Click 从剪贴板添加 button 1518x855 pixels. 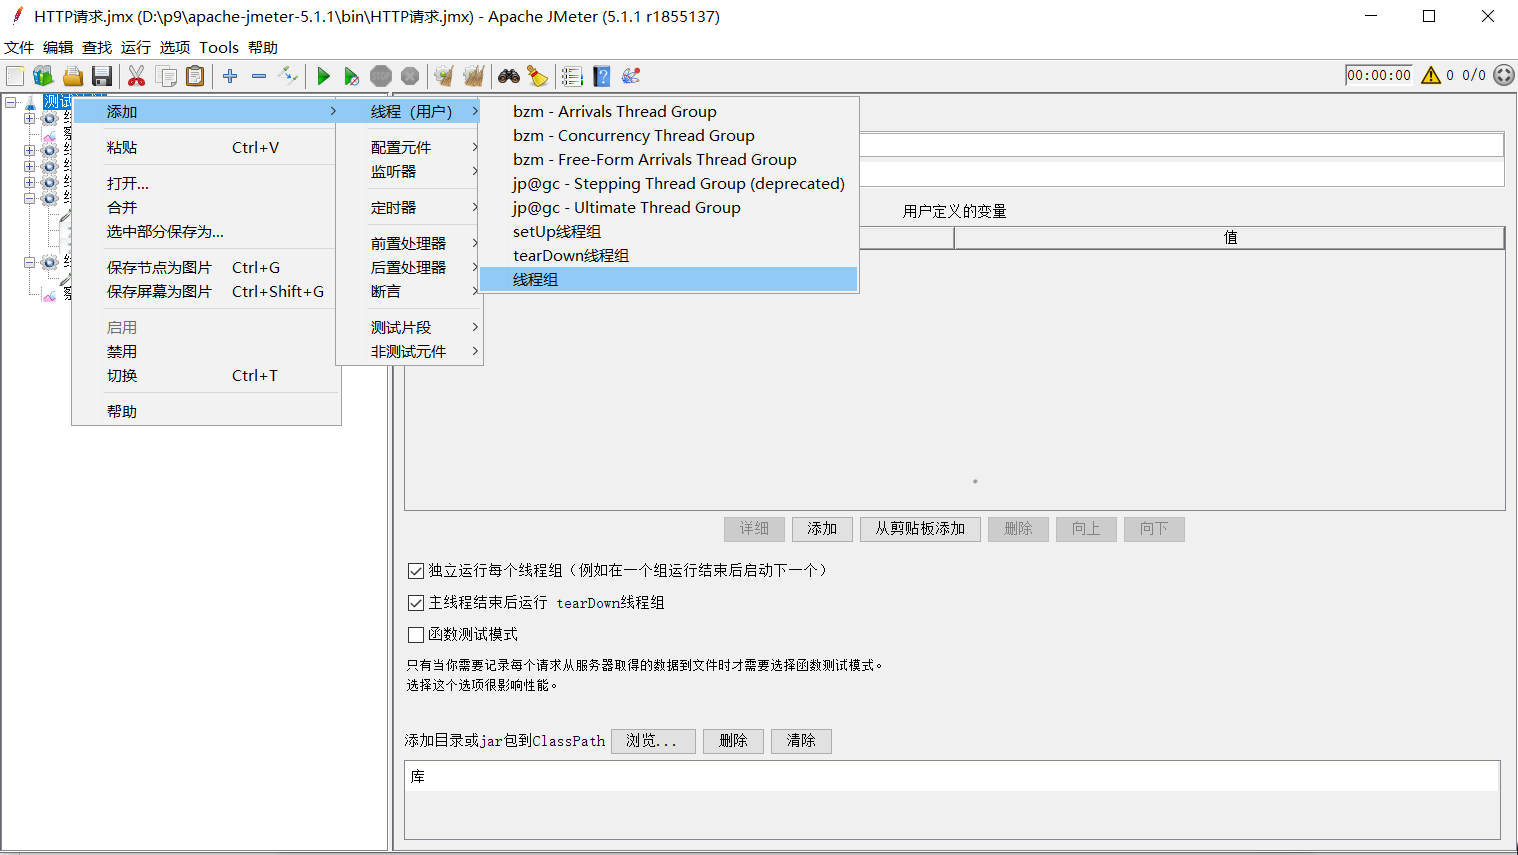click(920, 529)
